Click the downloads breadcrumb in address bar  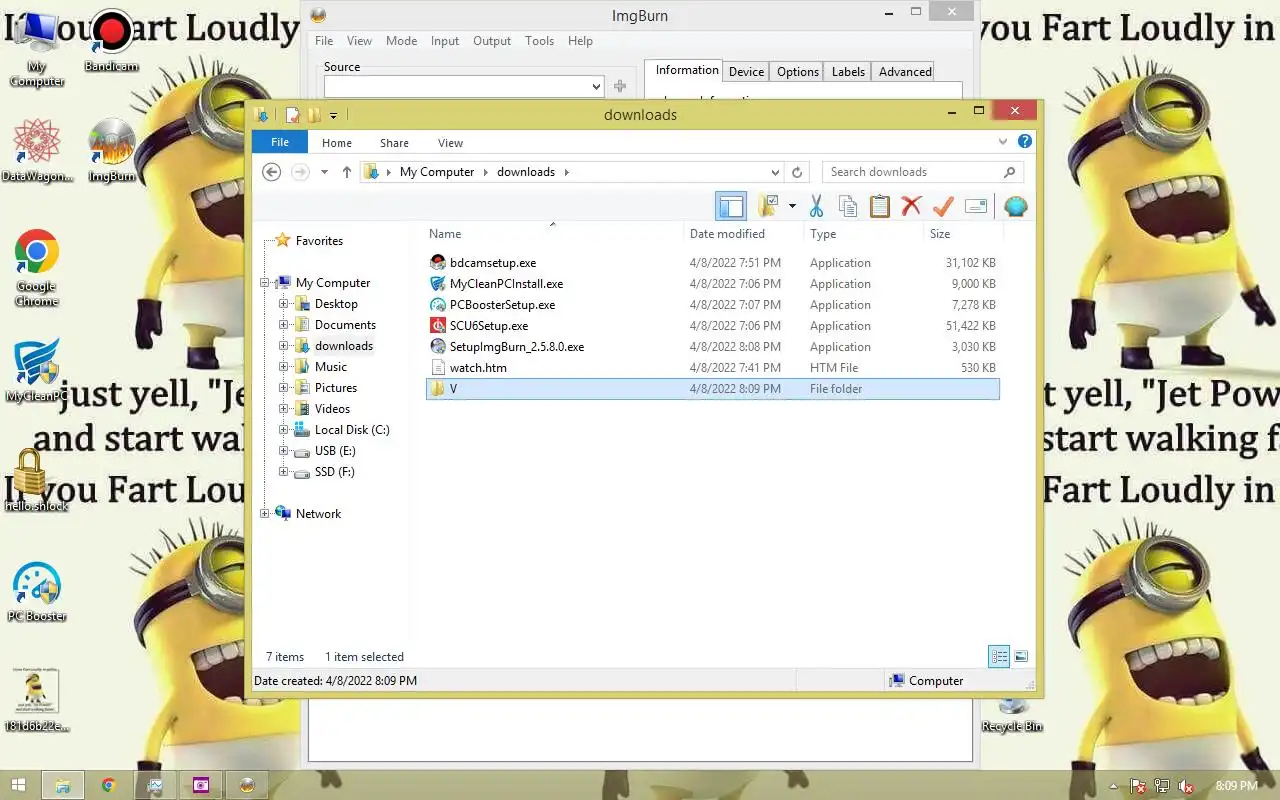tap(526, 172)
